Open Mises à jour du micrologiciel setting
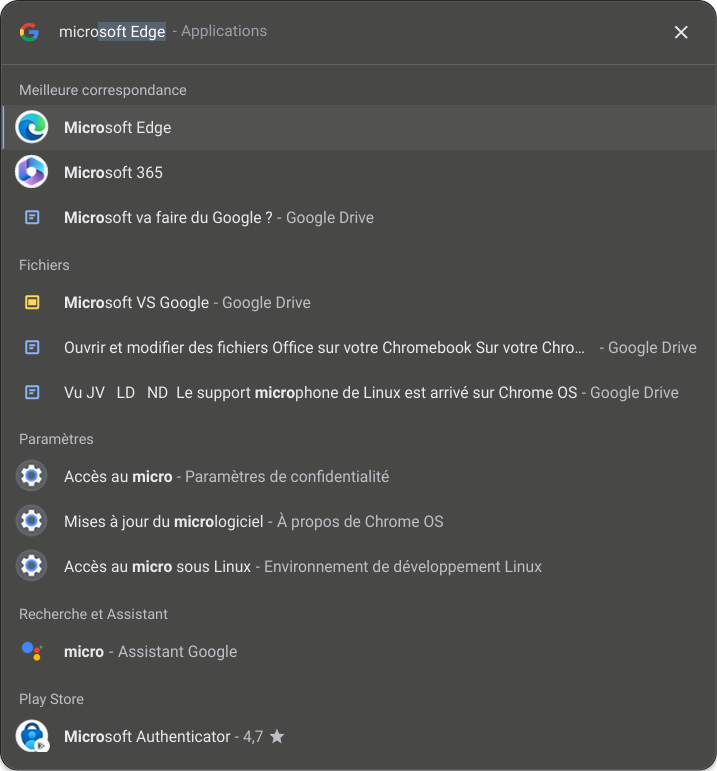Viewport: 717px width, 771px height. click(358, 521)
